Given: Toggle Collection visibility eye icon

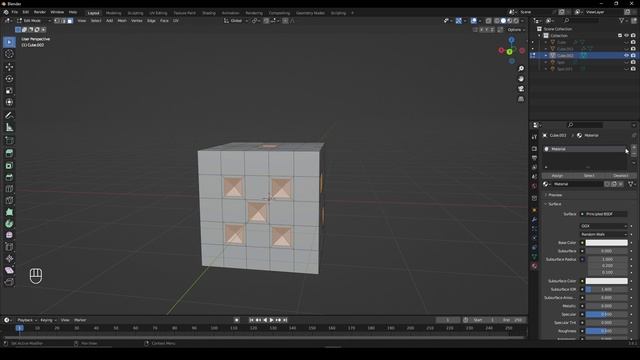Looking at the screenshot, I should click(x=627, y=36).
